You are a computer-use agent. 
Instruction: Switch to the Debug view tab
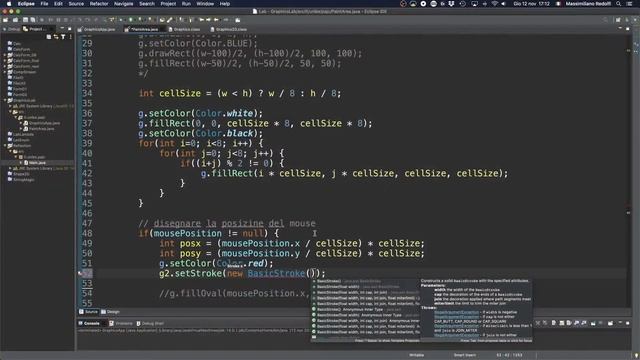[12, 29]
